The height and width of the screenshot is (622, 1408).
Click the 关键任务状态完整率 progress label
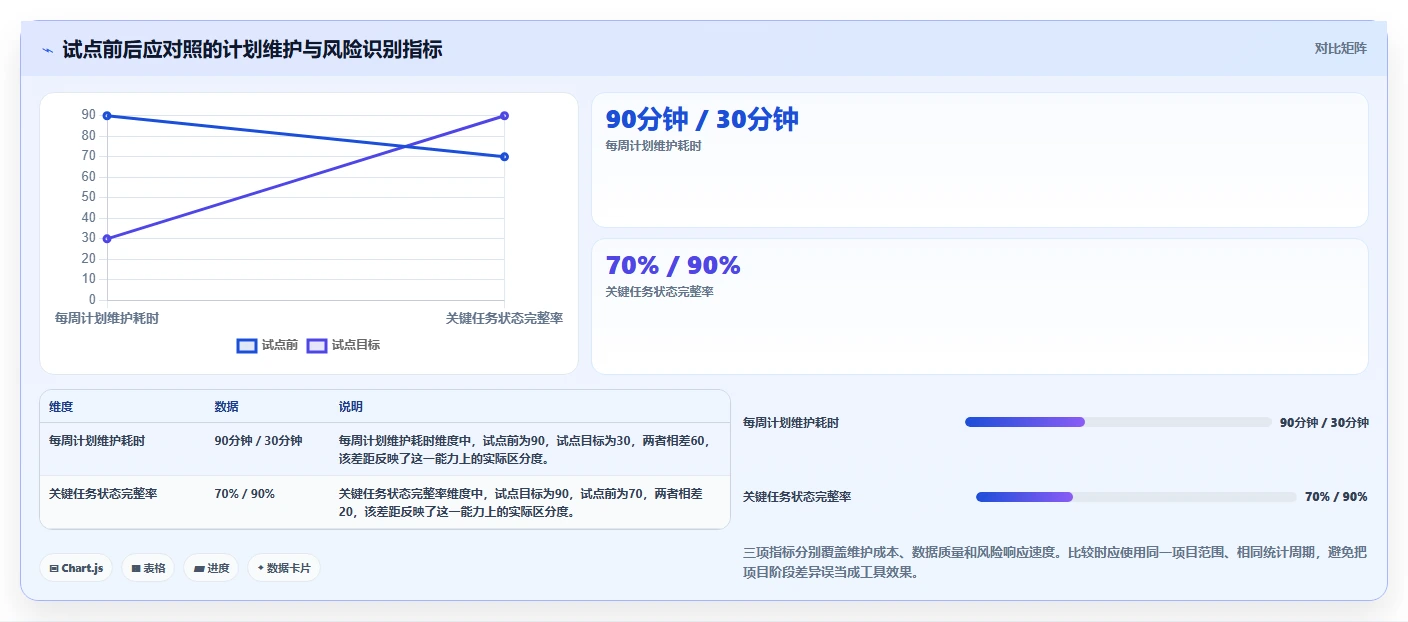click(x=797, y=497)
